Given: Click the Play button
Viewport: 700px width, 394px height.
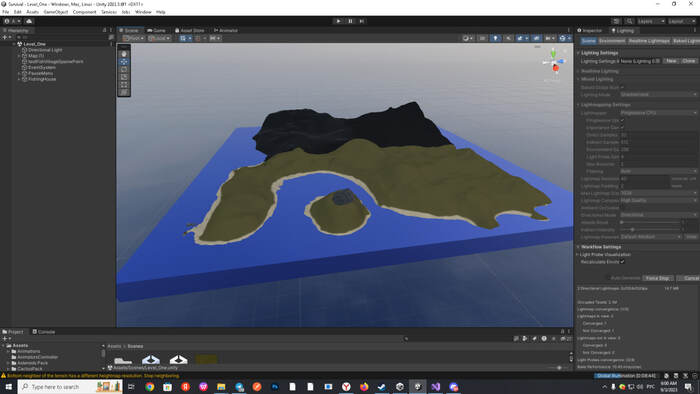Looking at the screenshot, I should click(338, 21).
